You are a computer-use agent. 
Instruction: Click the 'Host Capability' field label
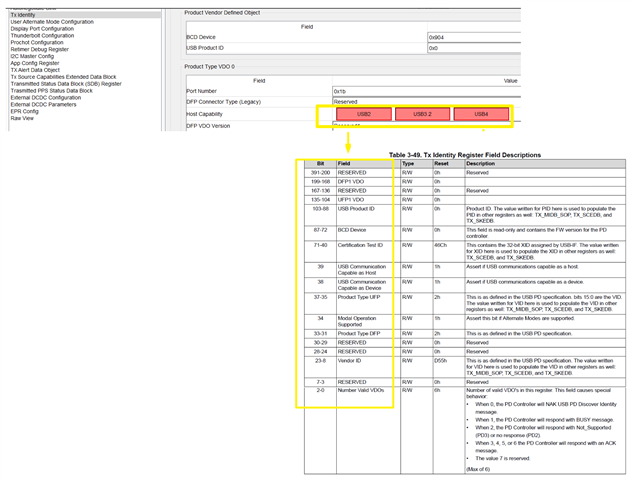[204, 114]
